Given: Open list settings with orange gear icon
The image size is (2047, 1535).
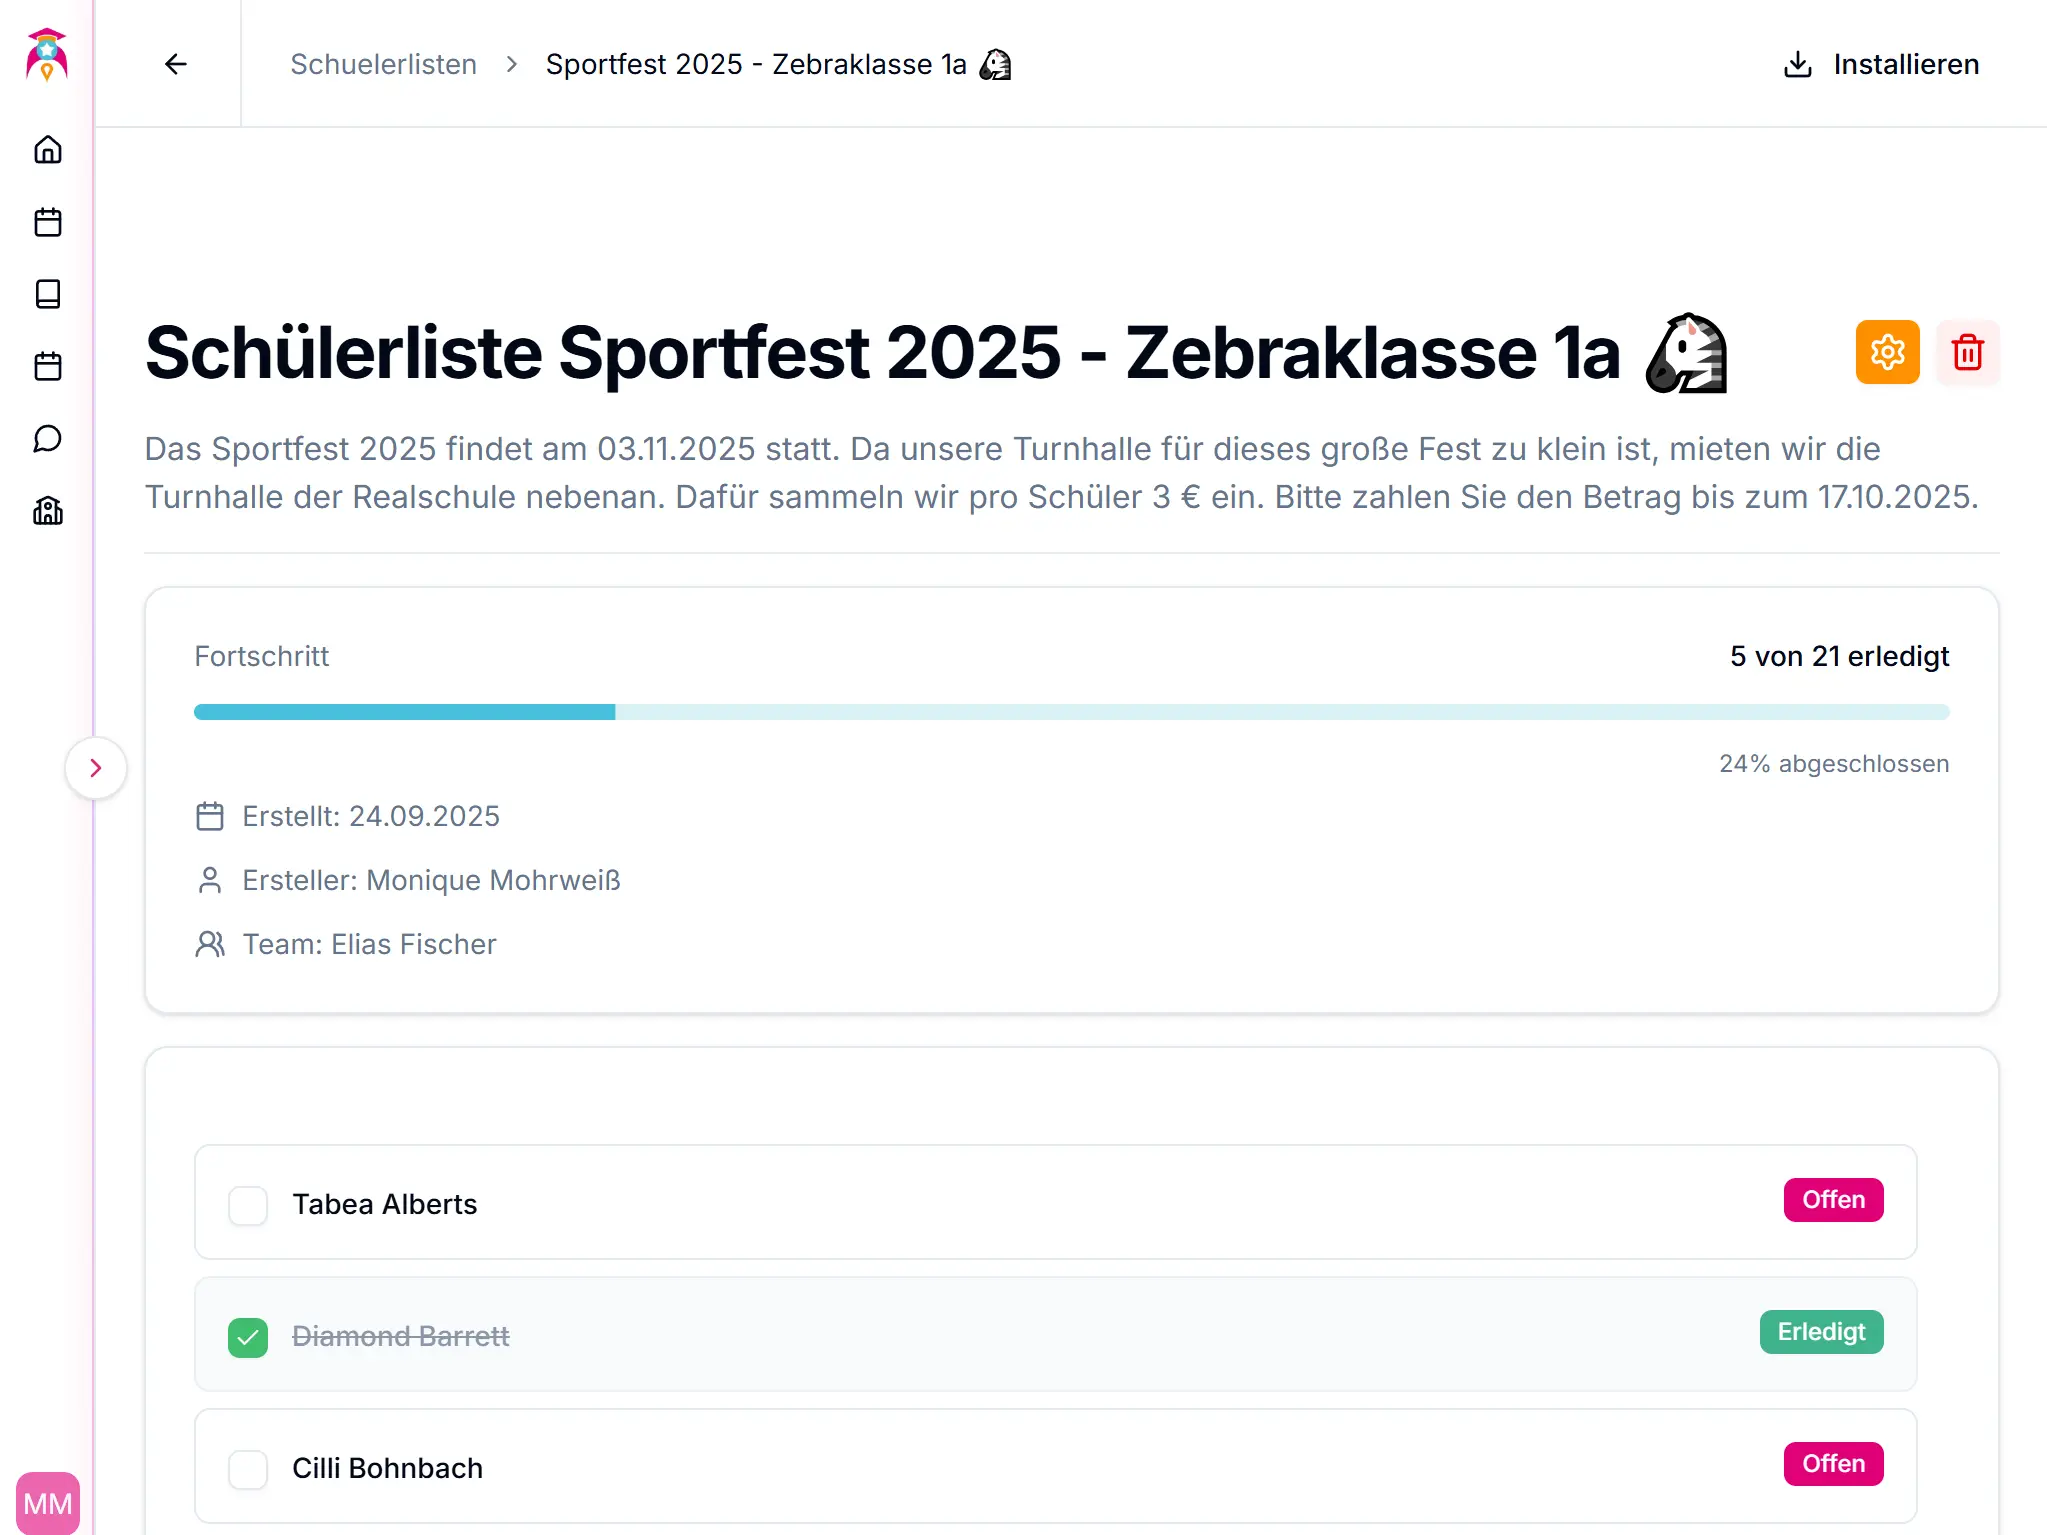Looking at the screenshot, I should point(1887,352).
